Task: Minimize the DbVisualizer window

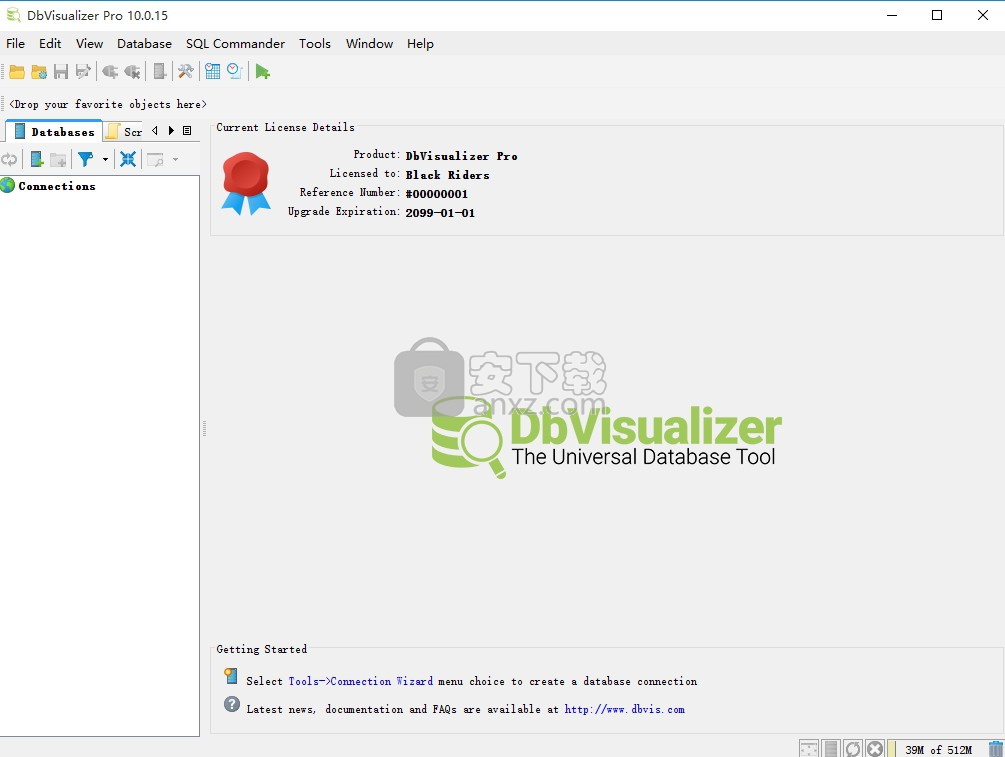Action: (892, 15)
